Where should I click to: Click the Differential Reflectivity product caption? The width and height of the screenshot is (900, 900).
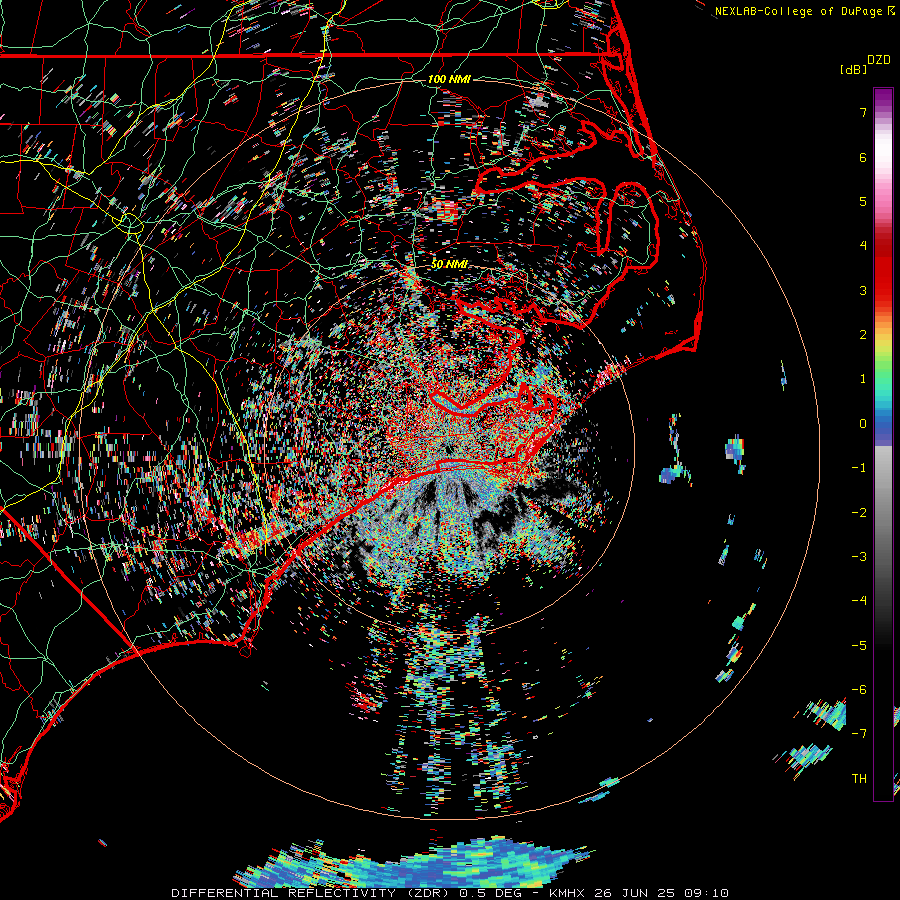tap(450, 893)
